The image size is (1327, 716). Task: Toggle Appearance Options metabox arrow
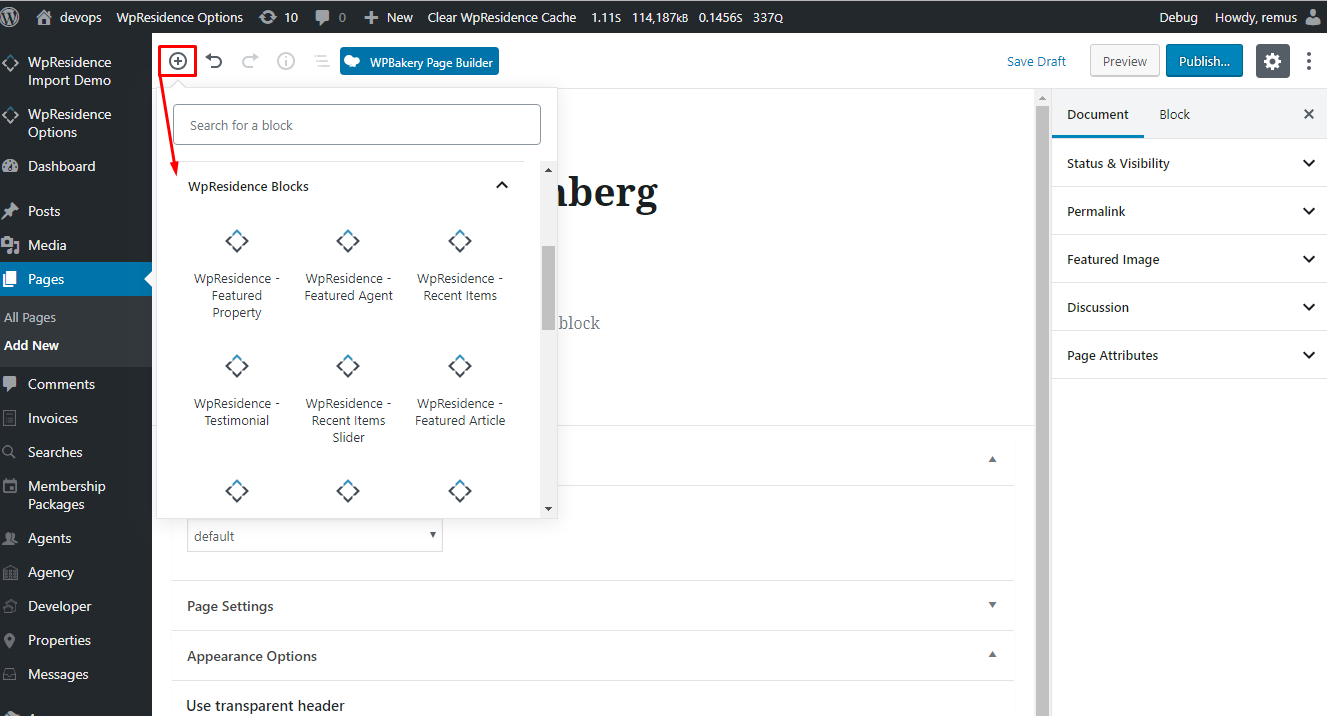[x=992, y=655]
